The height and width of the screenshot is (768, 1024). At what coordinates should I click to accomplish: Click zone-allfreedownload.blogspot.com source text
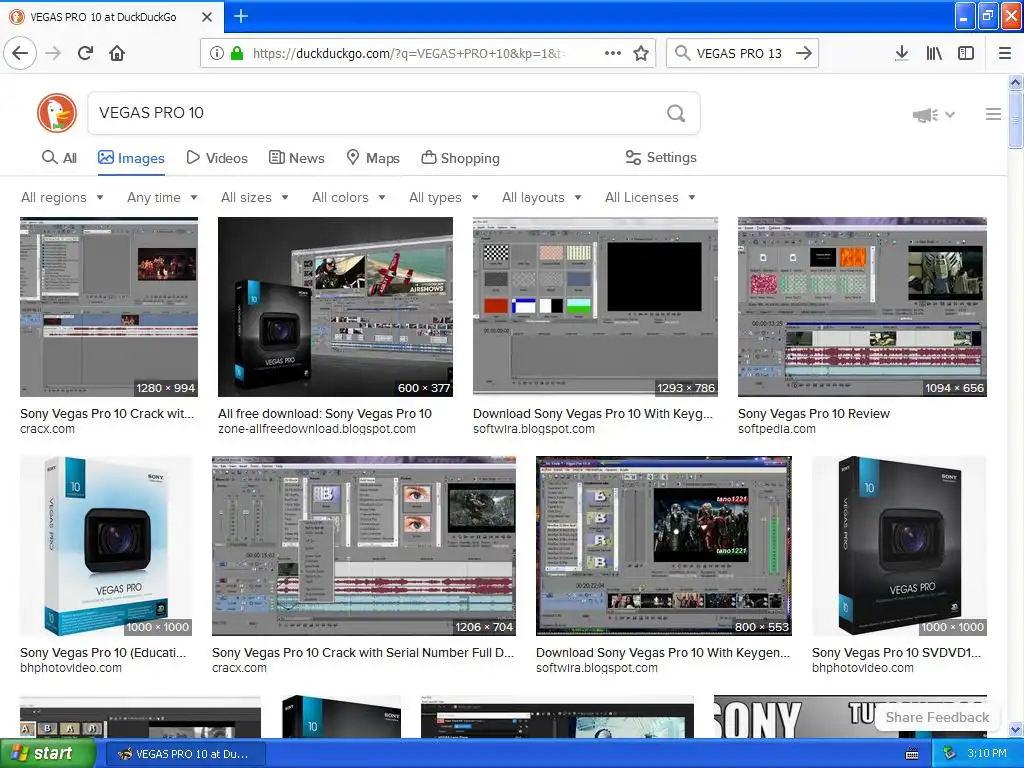pyautogui.click(x=317, y=429)
